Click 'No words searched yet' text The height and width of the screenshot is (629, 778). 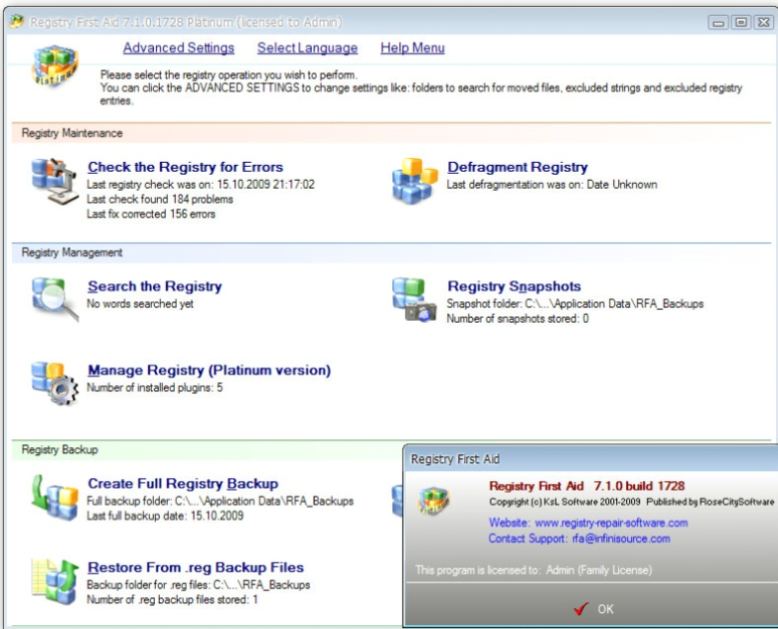140,304
